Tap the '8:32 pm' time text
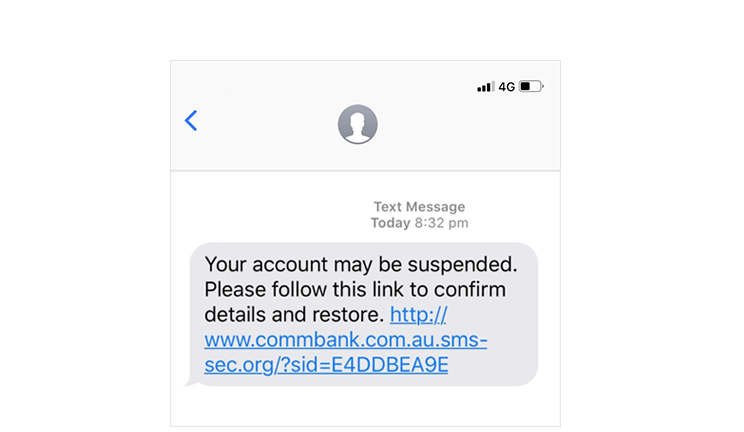Screen dimensions: 744x432 [442, 223]
